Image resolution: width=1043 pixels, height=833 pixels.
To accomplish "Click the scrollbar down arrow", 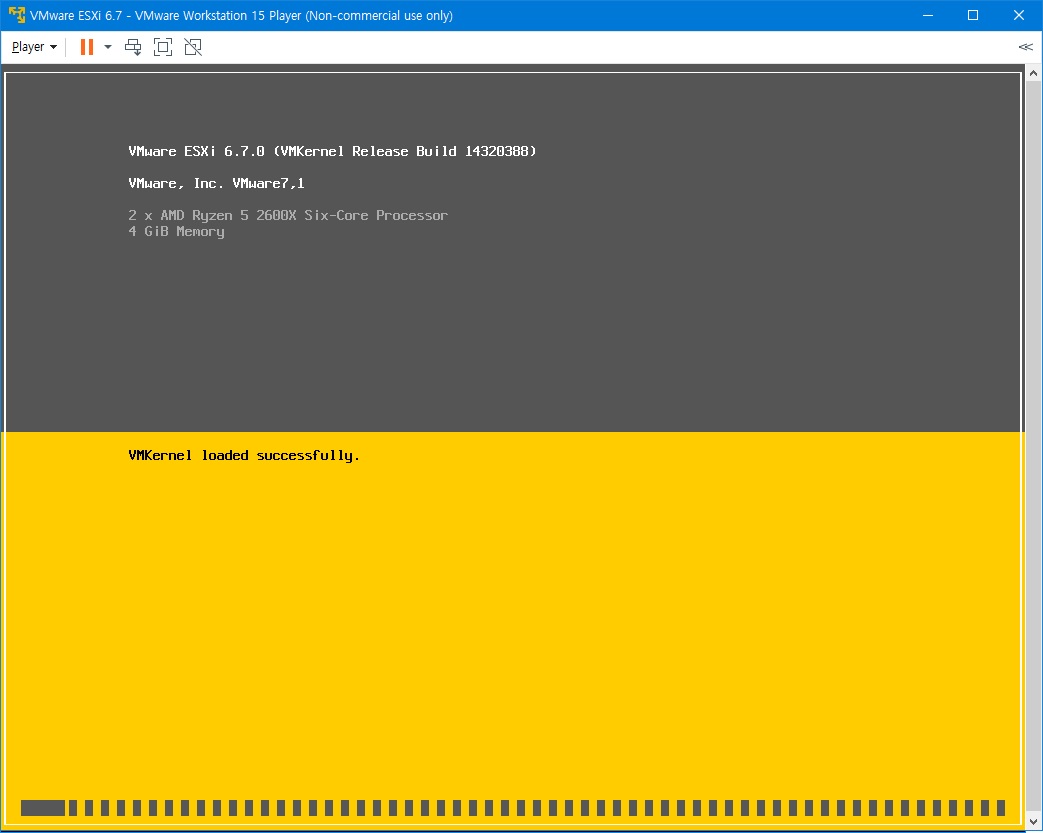I will [x=1033, y=821].
